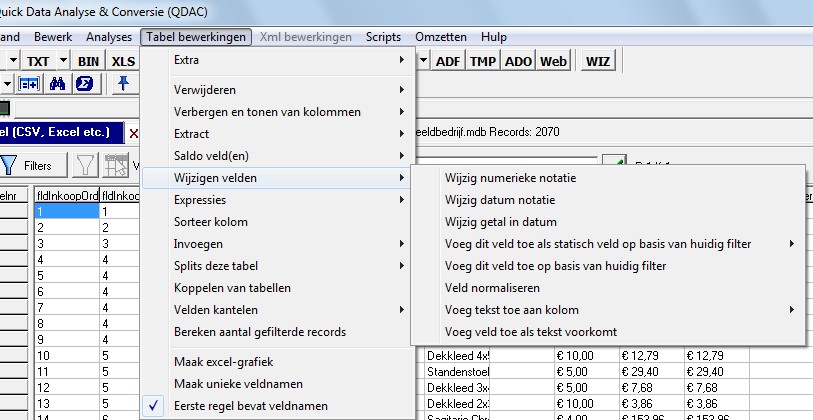813x420 pixels.
Task: Select 'Maak excel-grafiek' menu entry
Action: [223, 361]
